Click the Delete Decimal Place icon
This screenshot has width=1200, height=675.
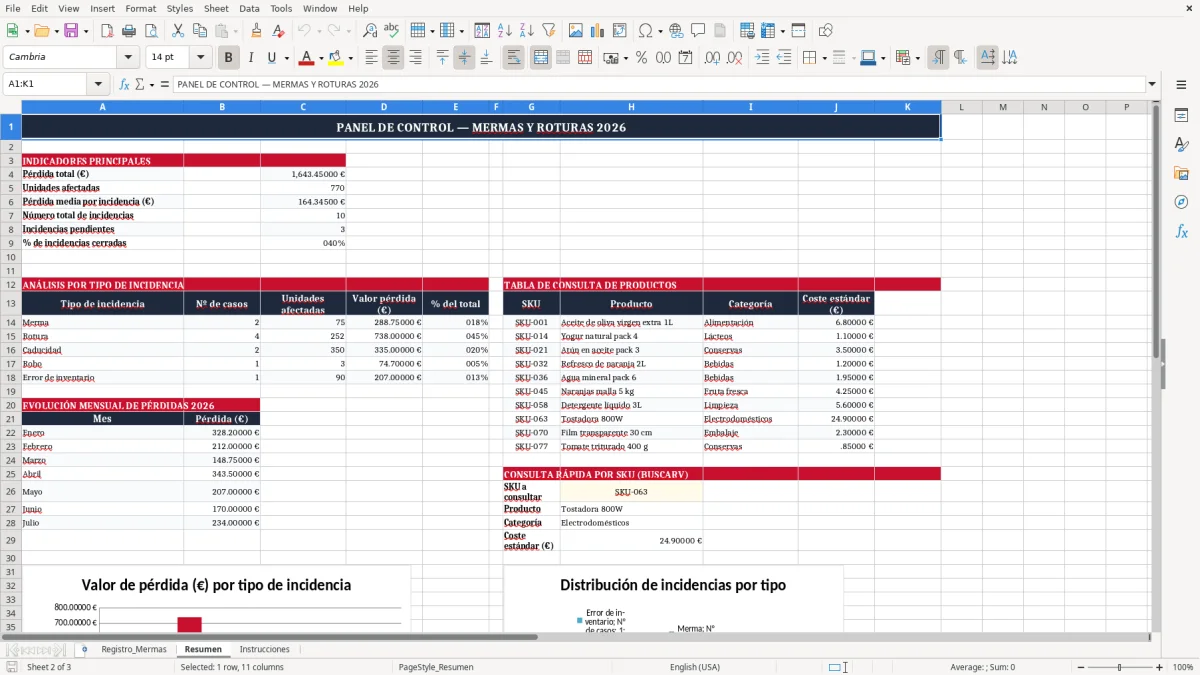pyautogui.click(x=734, y=58)
